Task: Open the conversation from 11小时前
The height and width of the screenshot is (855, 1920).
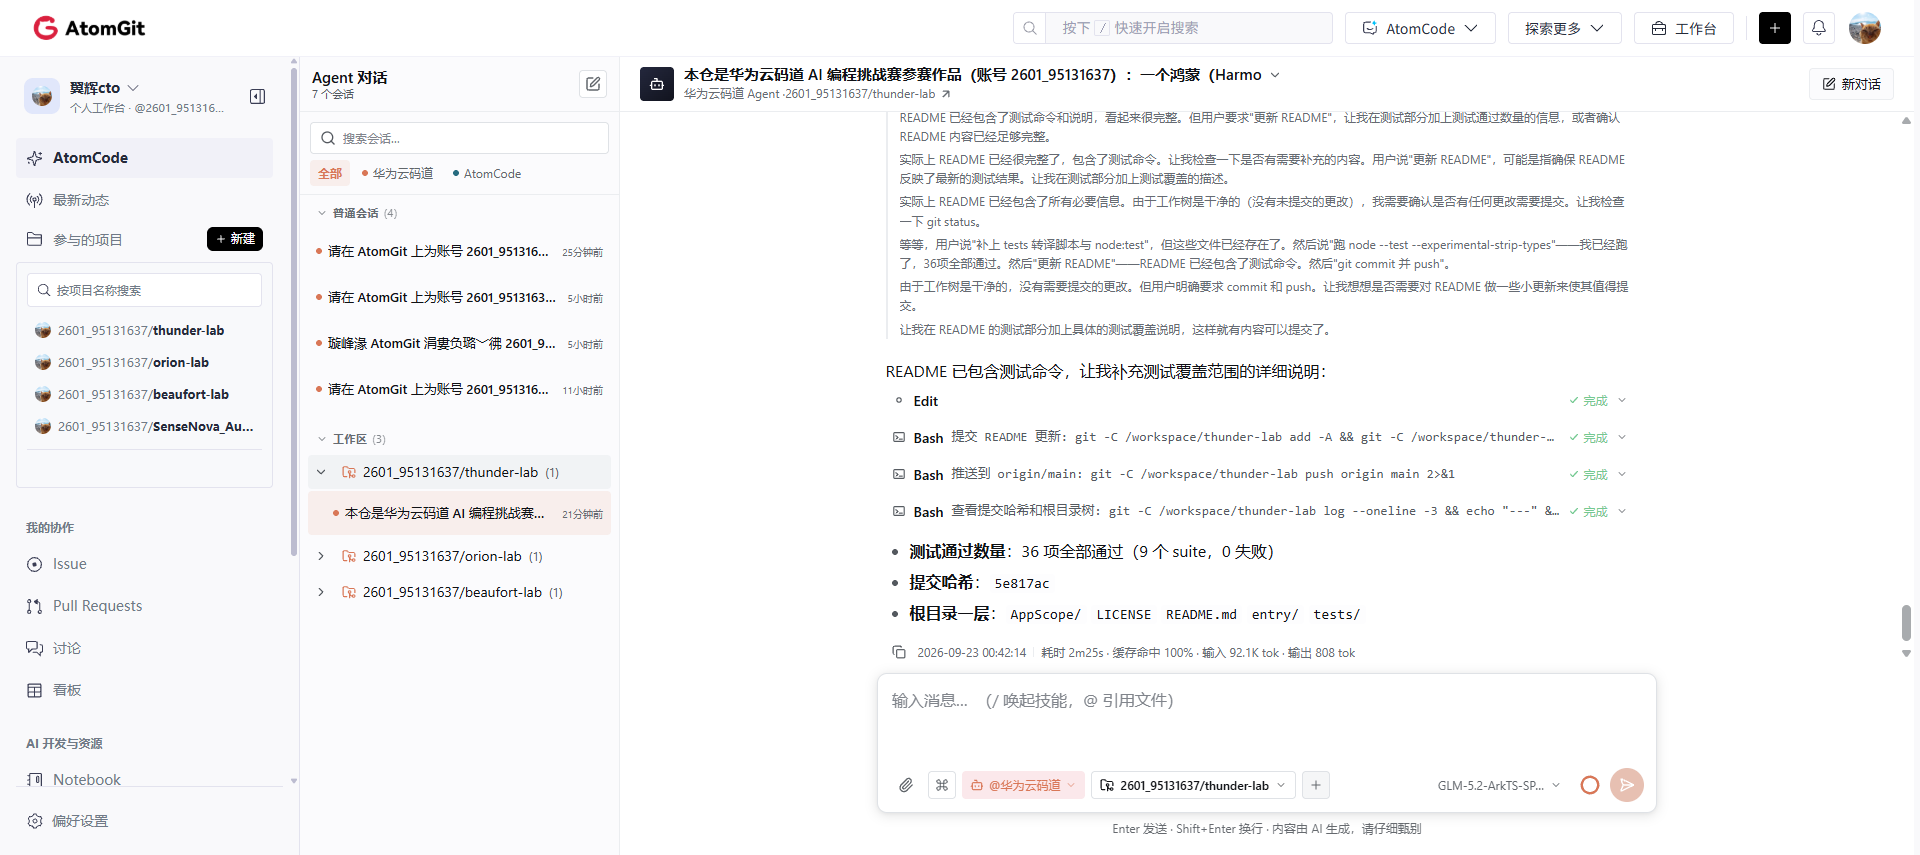Action: pyautogui.click(x=459, y=390)
